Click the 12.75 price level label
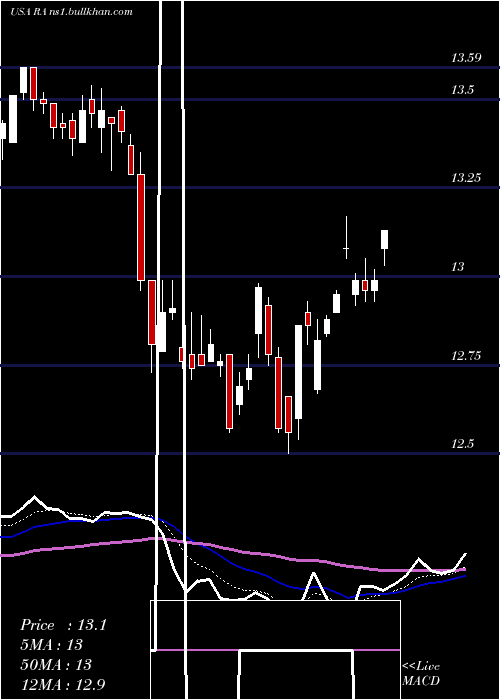 466,356
